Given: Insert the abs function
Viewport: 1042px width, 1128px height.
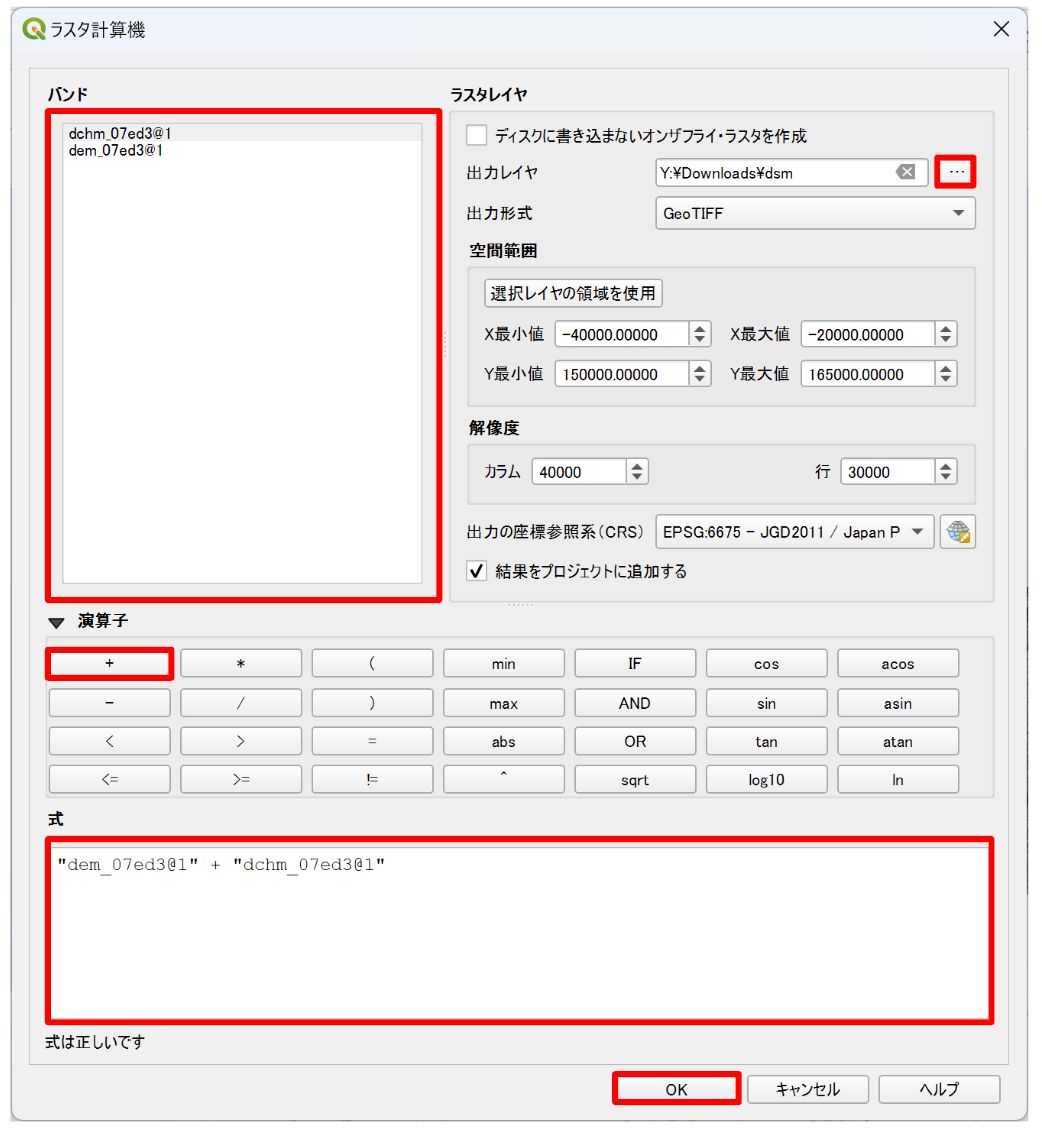Looking at the screenshot, I should pyautogui.click(x=504, y=741).
